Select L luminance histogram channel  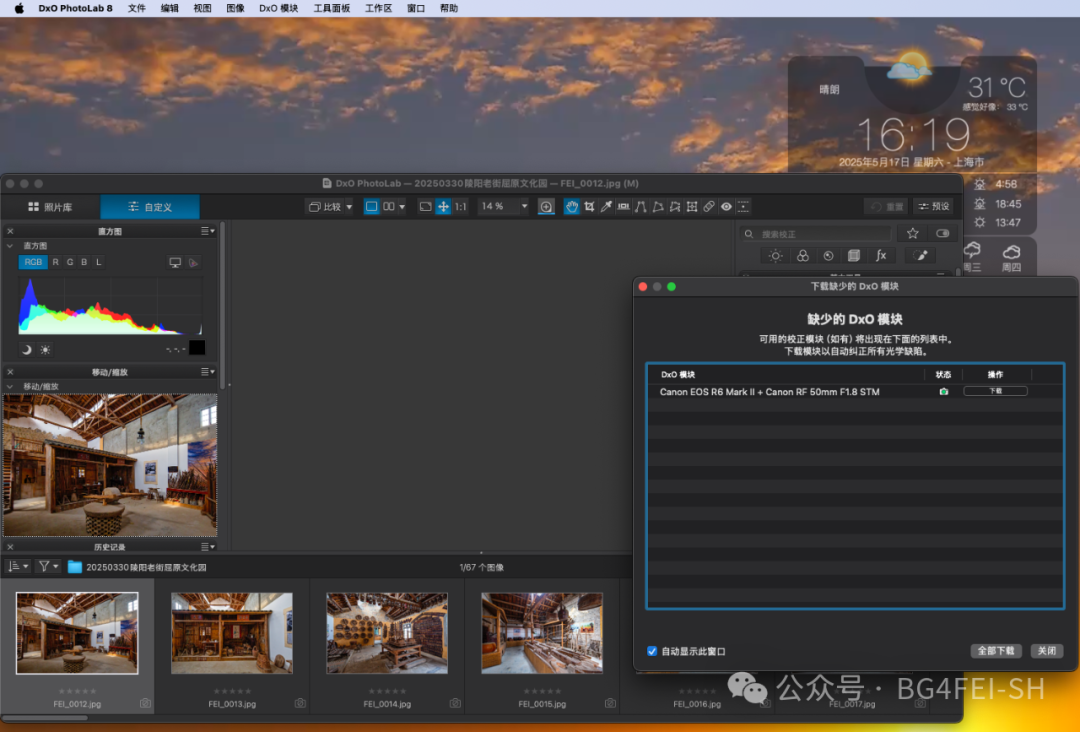(98, 262)
